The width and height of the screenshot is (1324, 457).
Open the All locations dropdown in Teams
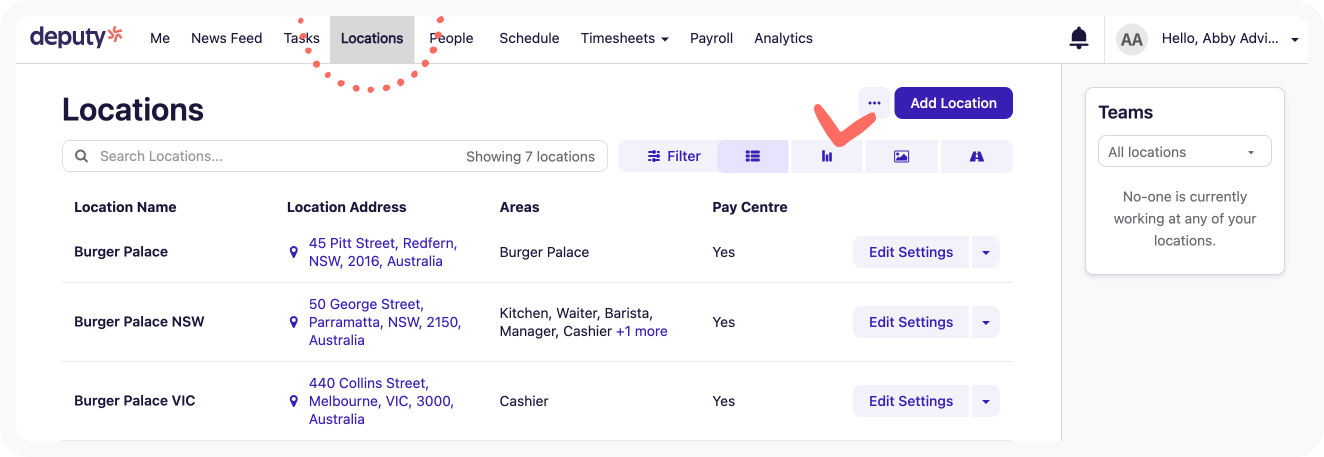point(1184,152)
